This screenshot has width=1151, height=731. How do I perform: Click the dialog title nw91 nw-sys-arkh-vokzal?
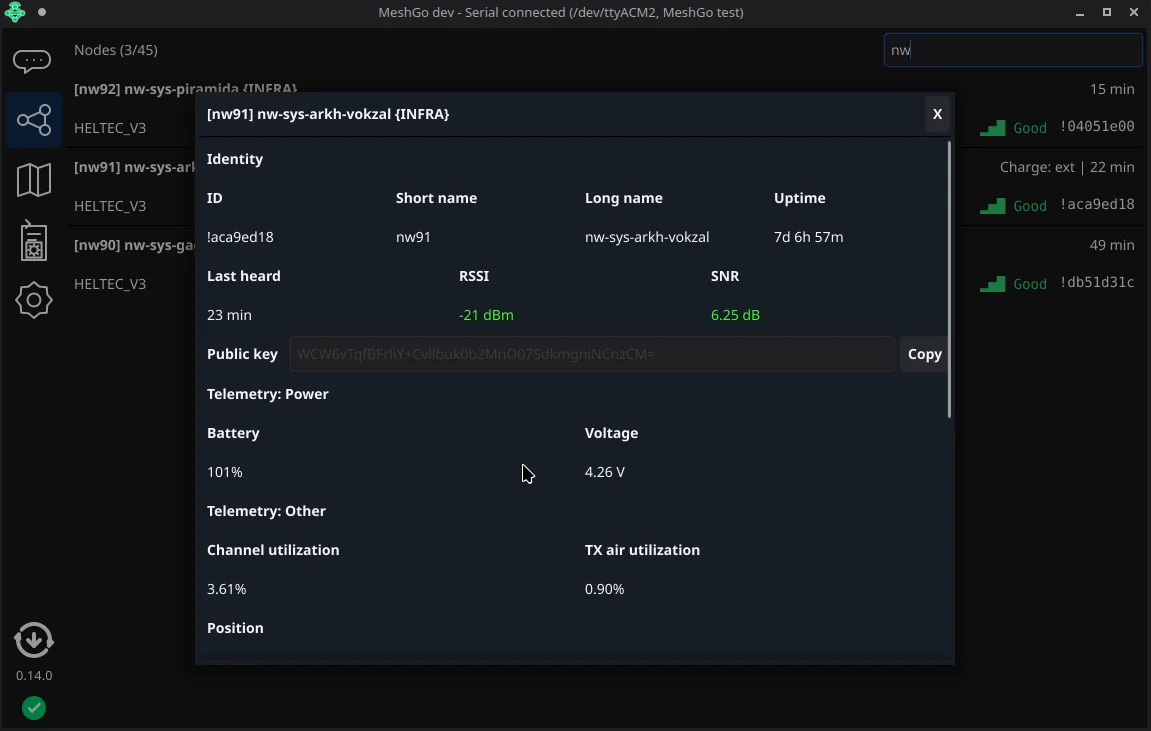tap(328, 114)
